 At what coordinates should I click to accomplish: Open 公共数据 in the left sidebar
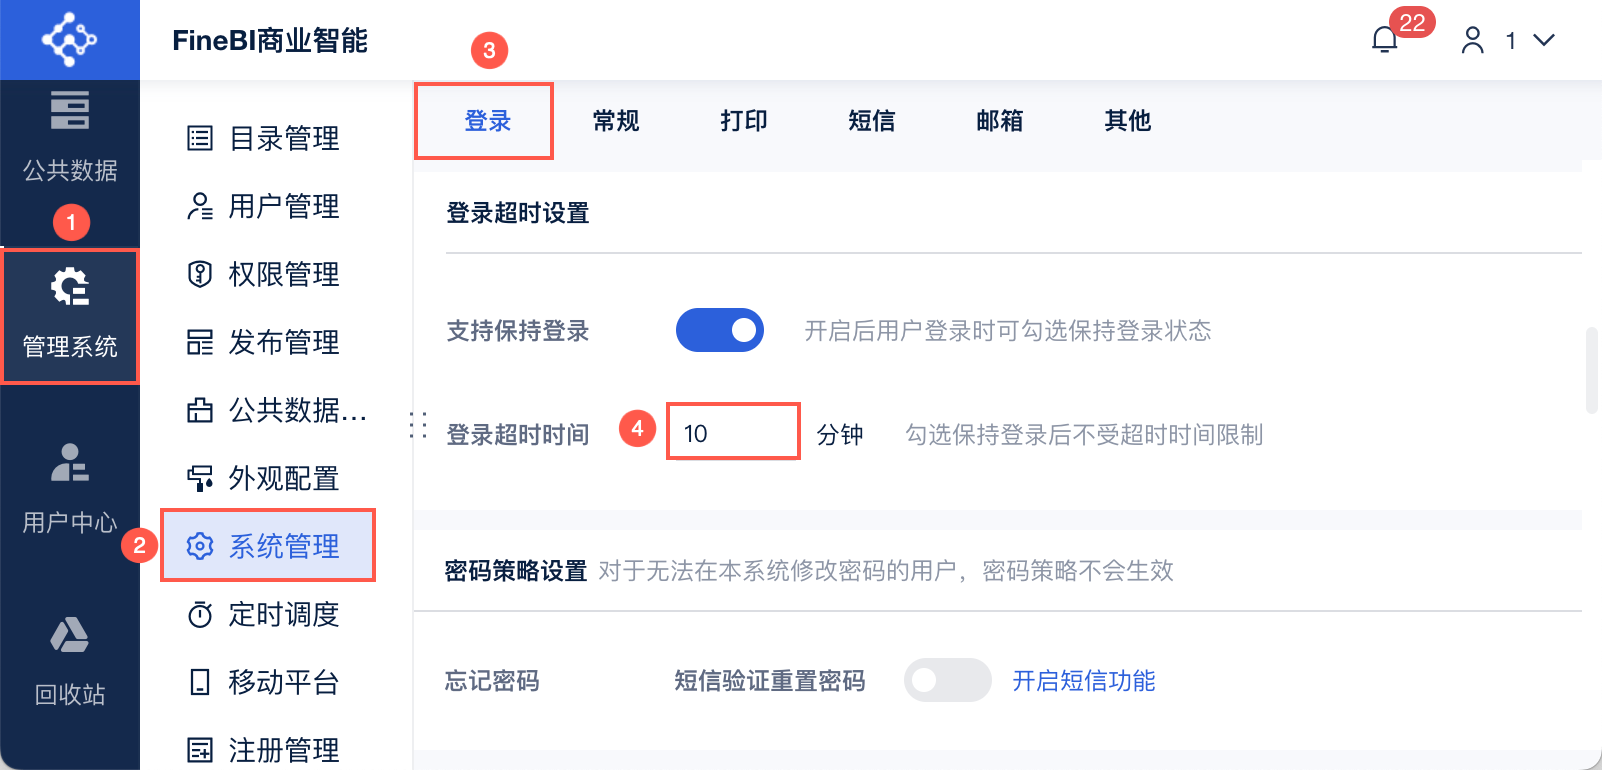(x=70, y=137)
